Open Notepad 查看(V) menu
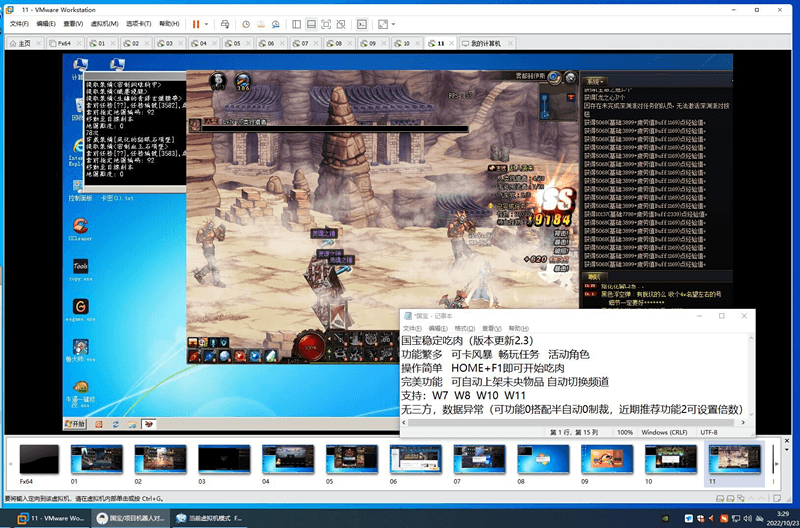 tap(492, 329)
